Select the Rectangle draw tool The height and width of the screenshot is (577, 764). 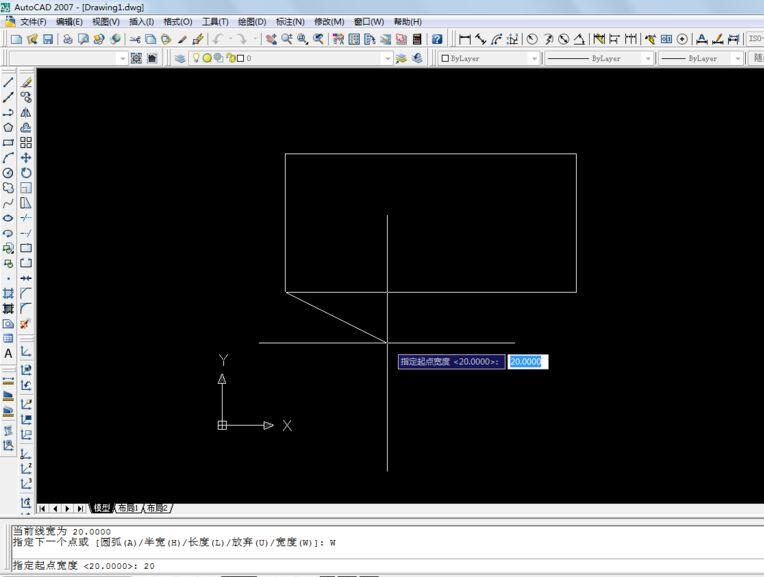[8, 143]
